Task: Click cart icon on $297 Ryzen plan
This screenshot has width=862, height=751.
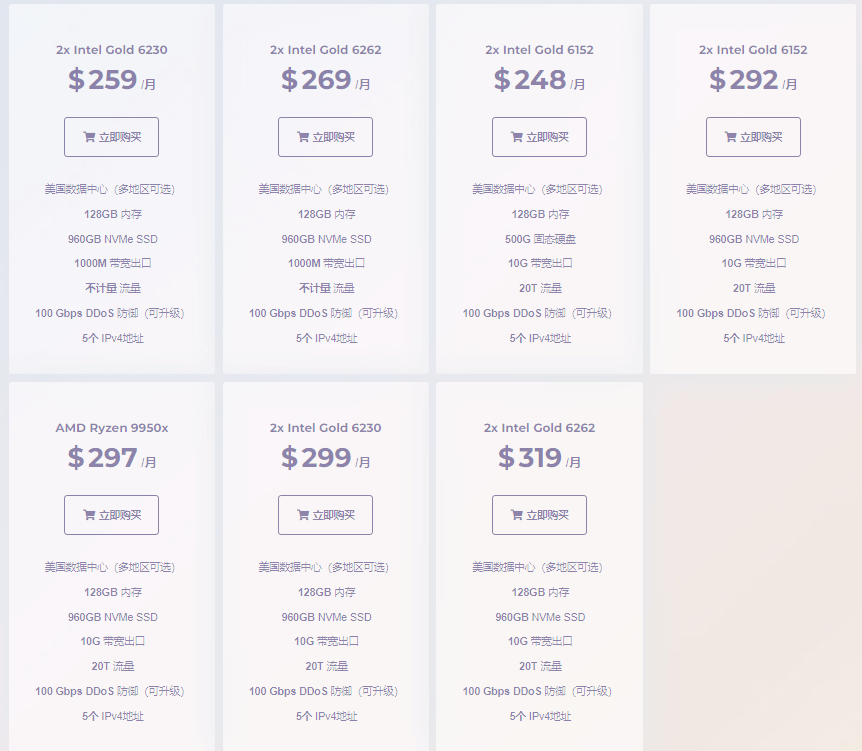Action: pyautogui.click(x=89, y=515)
